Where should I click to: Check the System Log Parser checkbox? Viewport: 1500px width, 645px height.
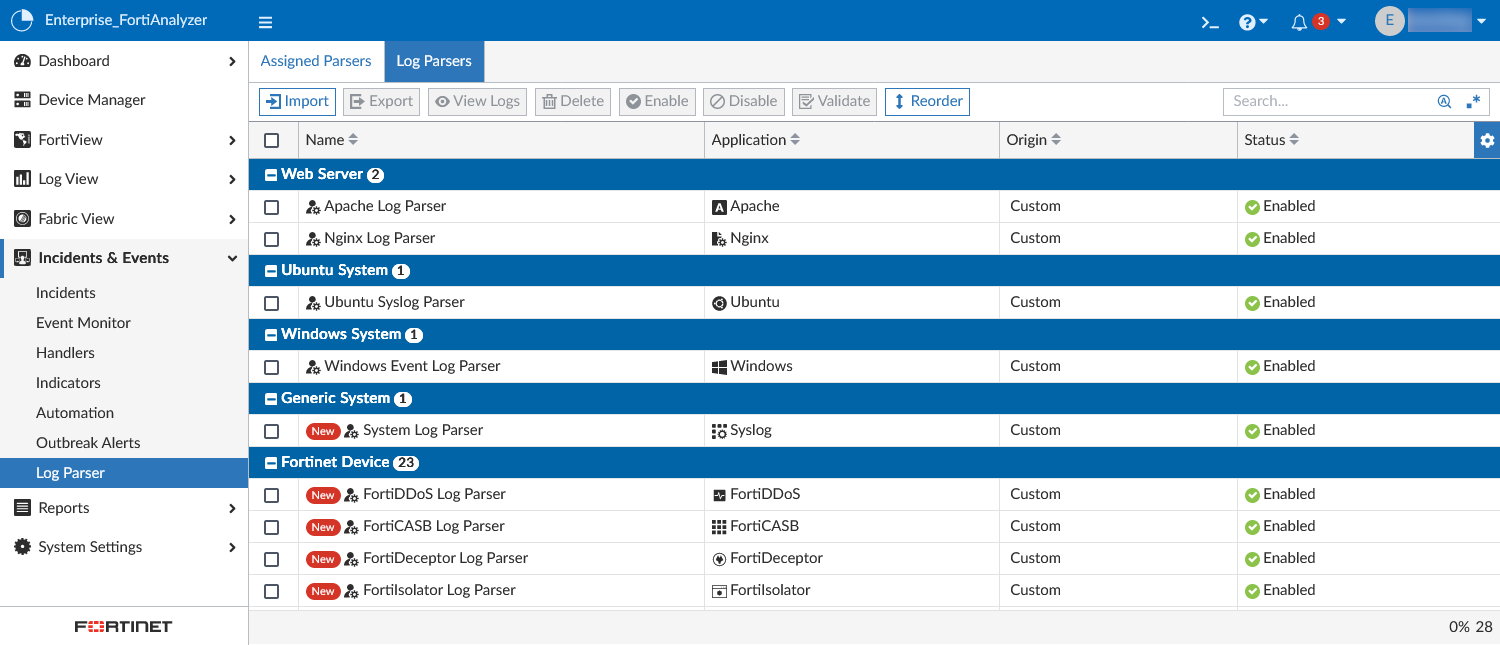tap(271, 430)
